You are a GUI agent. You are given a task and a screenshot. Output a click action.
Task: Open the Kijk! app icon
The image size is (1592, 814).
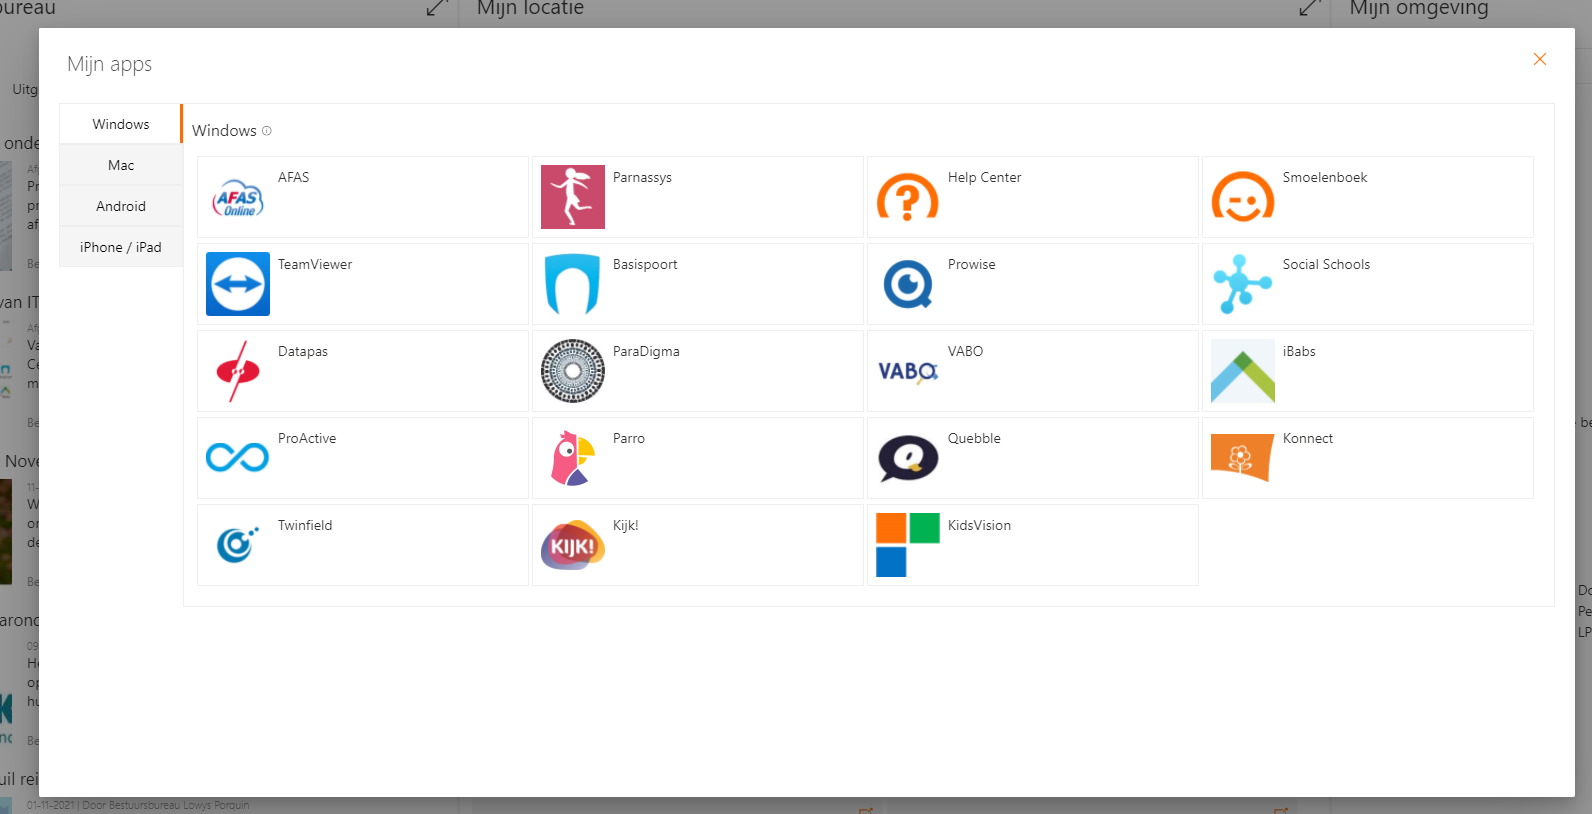click(573, 545)
